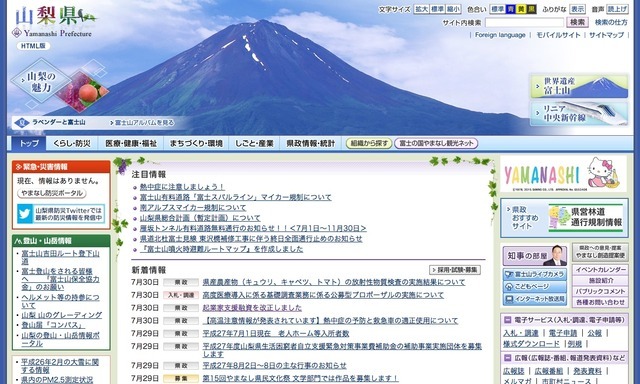Viewport: 640px width, 384px height.
Task: Open 南アルプスマイカー規制について link
Action: [x=193, y=208]
